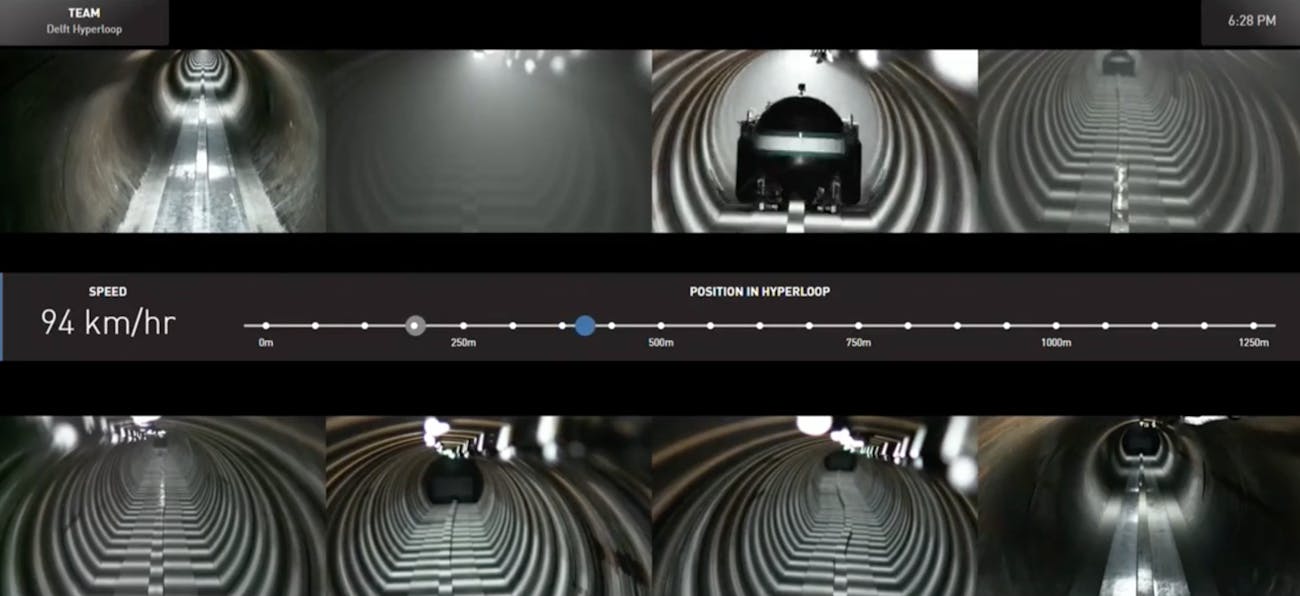Open the hazy gray second top-row feed
The height and width of the screenshot is (596, 1300).
488,141
